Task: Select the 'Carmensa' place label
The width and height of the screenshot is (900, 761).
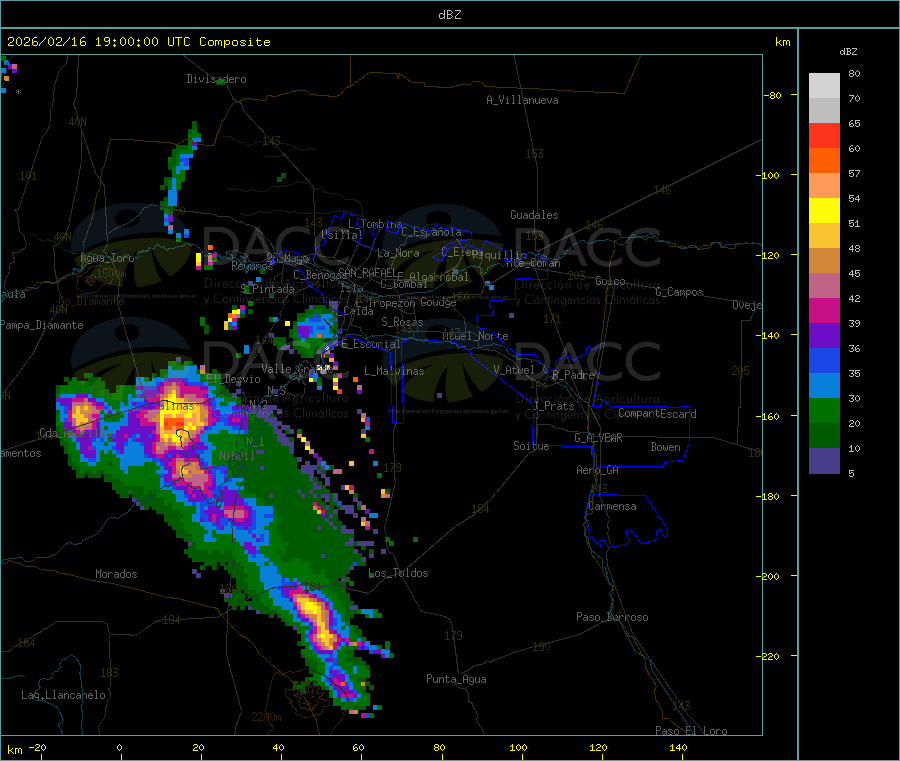Action: point(612,506)
